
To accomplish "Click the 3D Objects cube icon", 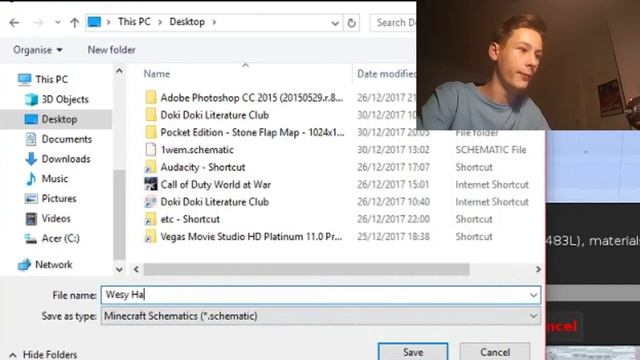I will point(31,99).
